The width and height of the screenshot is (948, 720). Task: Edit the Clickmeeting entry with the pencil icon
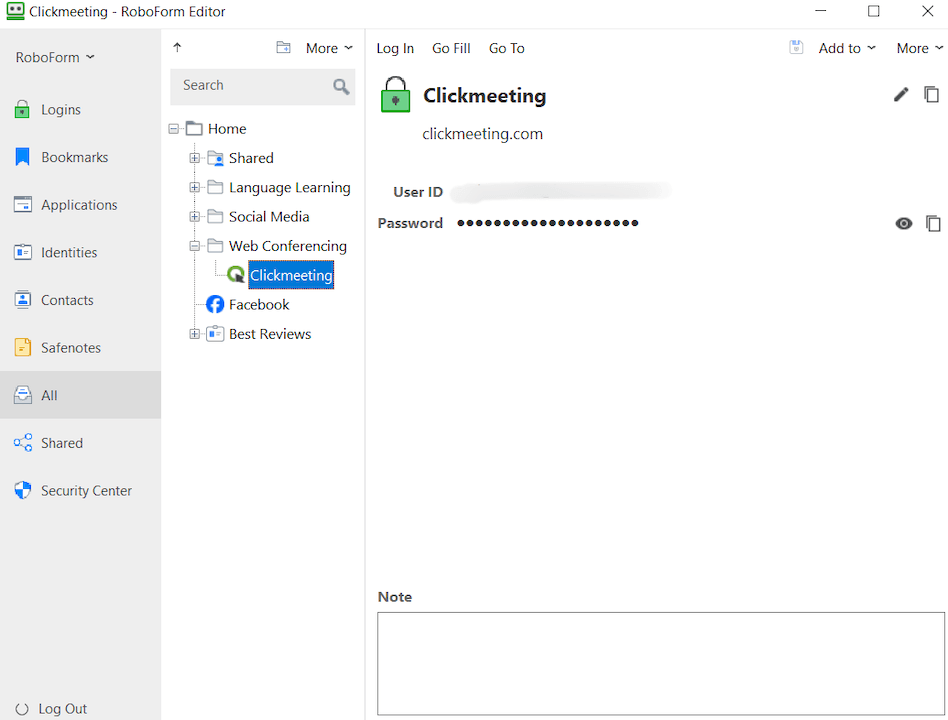pyautogui.click(x=900, y=93)
